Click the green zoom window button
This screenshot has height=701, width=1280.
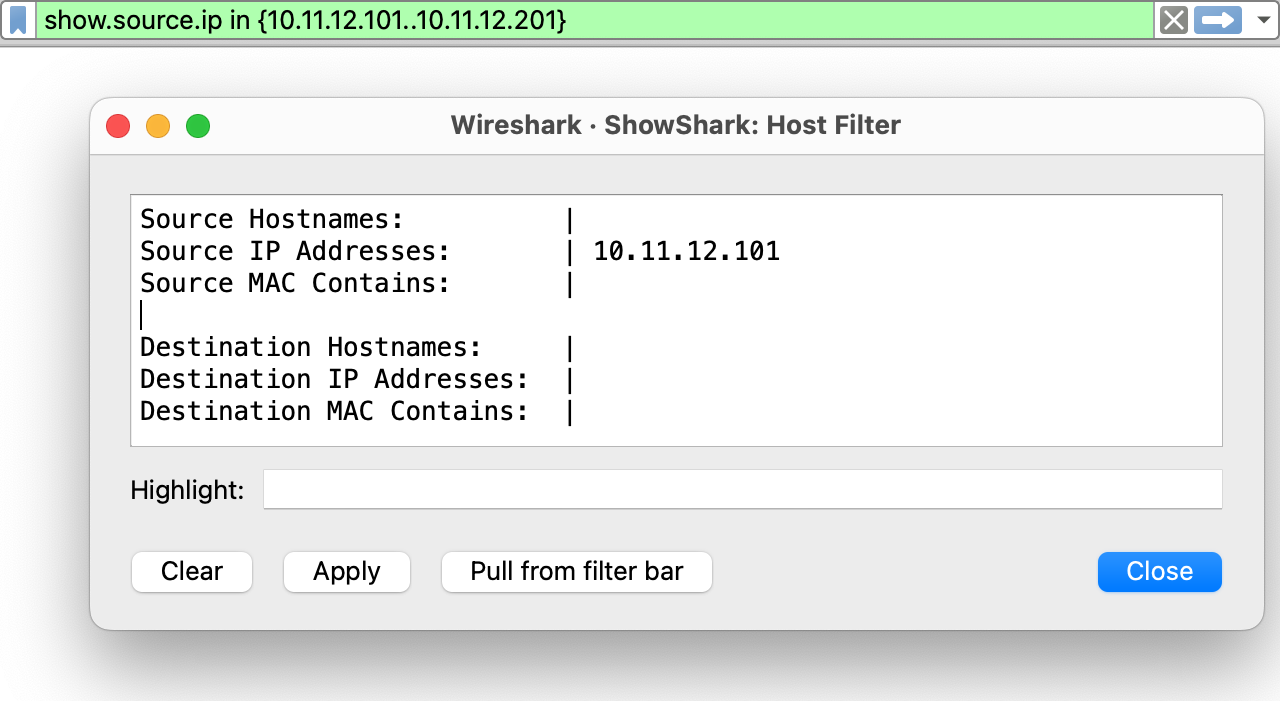click(198, 126)
